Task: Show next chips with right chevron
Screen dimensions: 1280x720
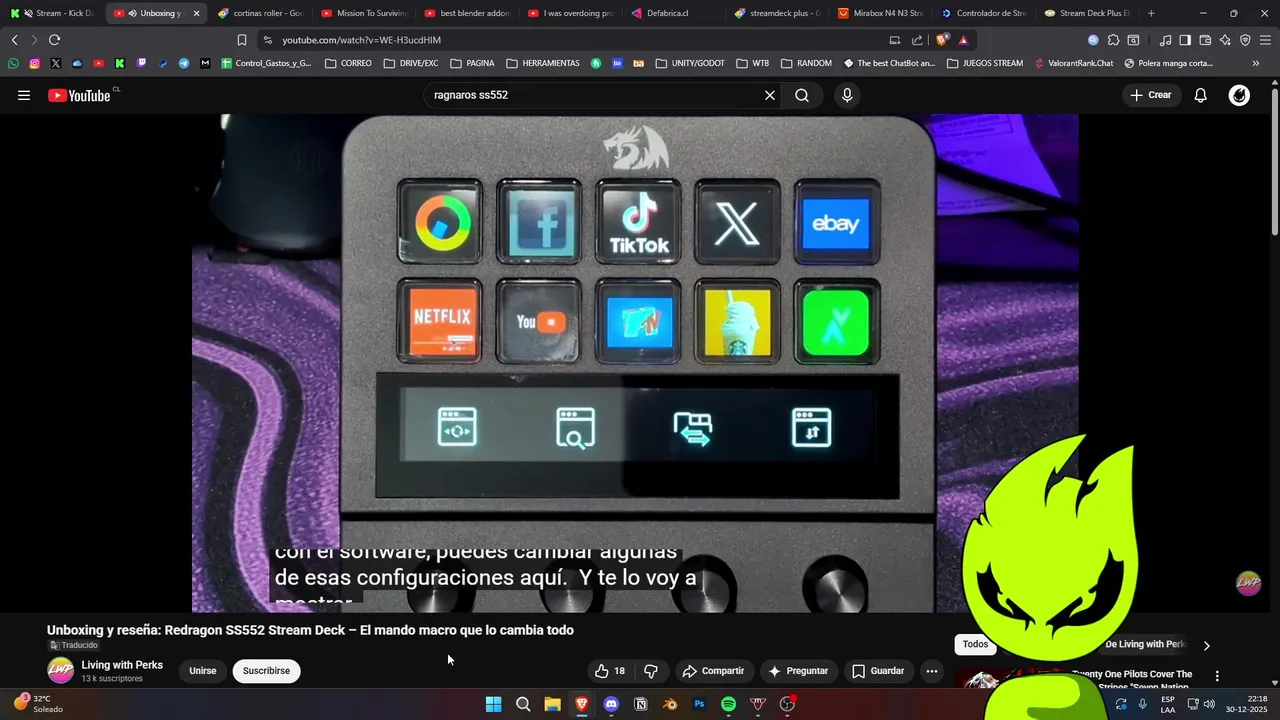Action: (1207, 645)
